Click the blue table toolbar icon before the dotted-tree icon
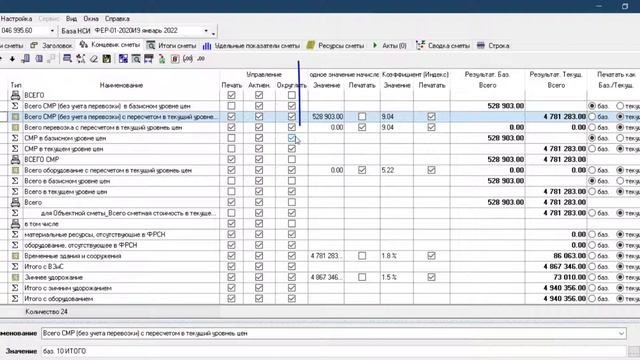This screenshot has height=360, width=640. [x=67, y=59]
